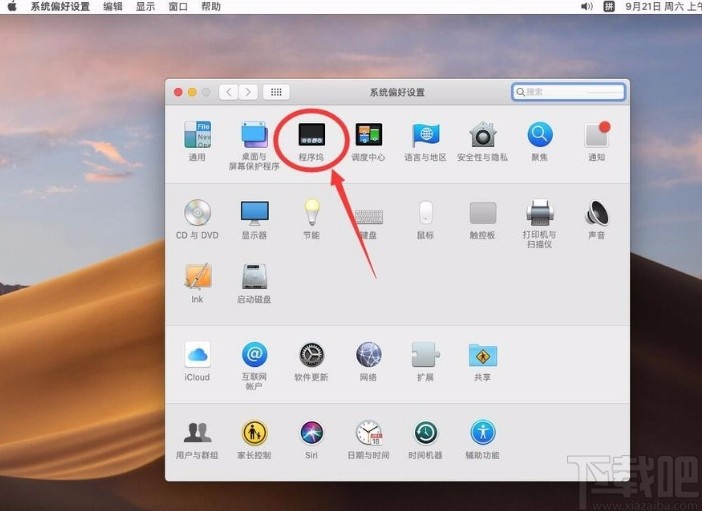Viewport: 702px width, 511px height.
Task: Open the 编辑 Edit menu
Action: (112, 6)
